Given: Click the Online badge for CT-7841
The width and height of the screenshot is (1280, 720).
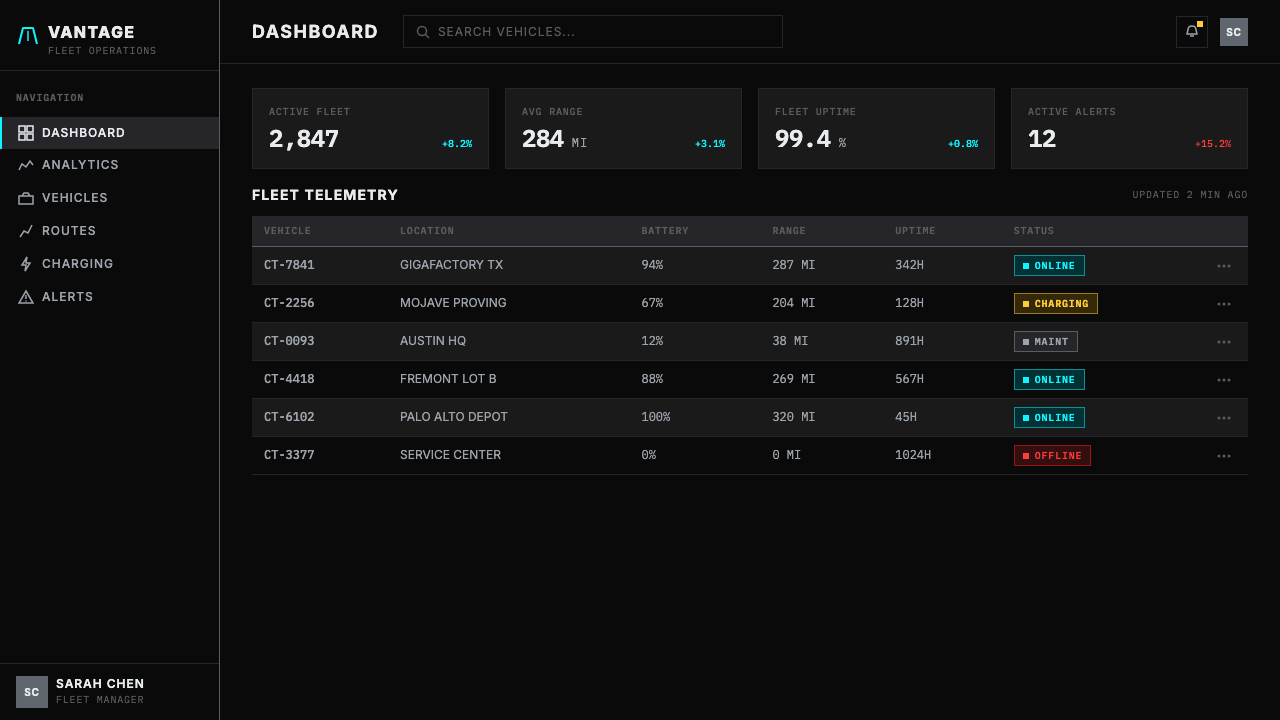Looking at the screenshot, I should pyautogui.click(x=1049, y=266).
